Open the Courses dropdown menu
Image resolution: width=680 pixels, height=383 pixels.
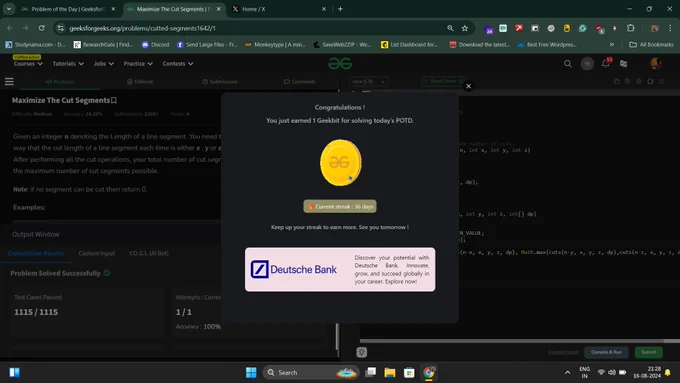[28, 64]
